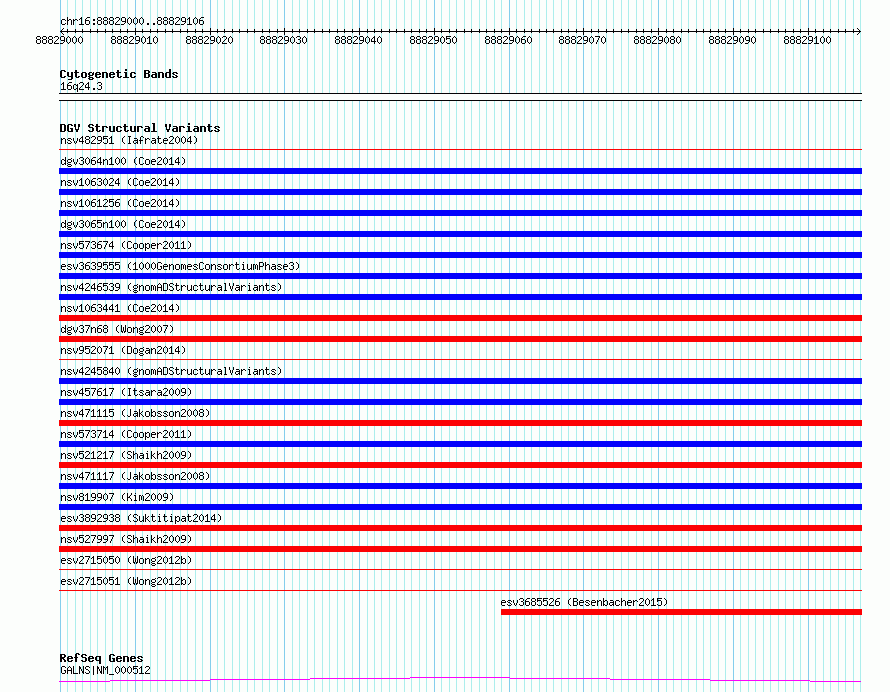Screen dimensions: 890x692
Task: Open variant nsv1061256 (Coe2014)
Action: pos(120,203)
